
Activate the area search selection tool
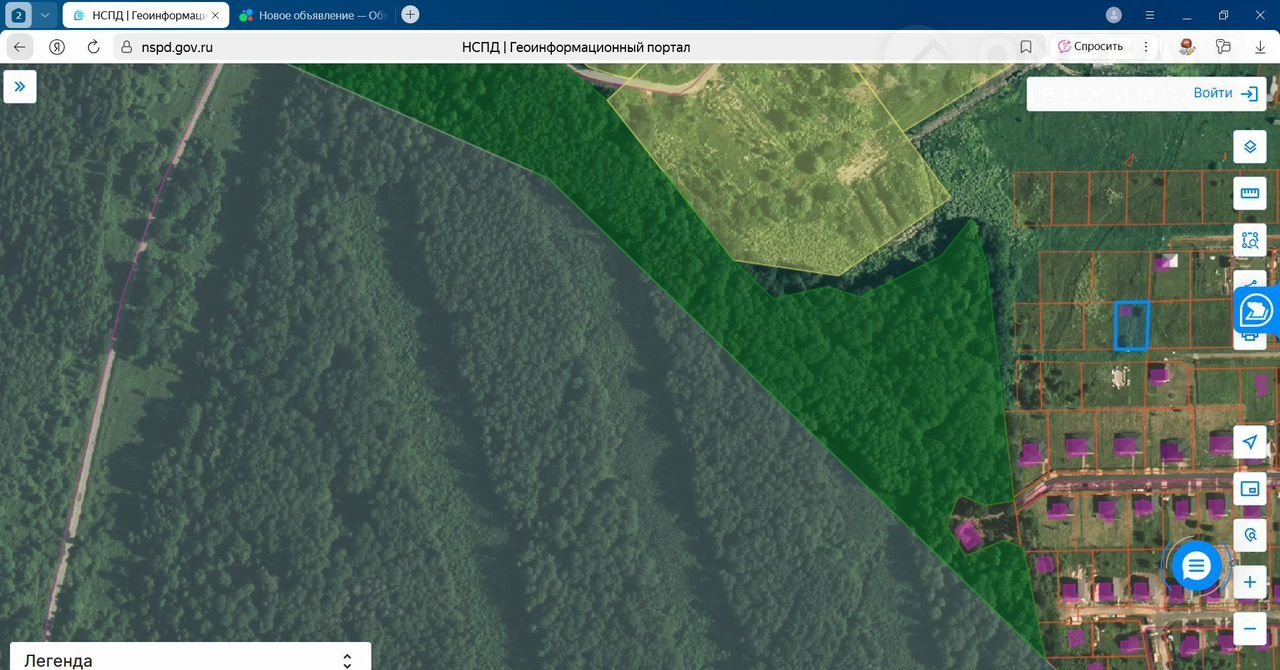1249,240
